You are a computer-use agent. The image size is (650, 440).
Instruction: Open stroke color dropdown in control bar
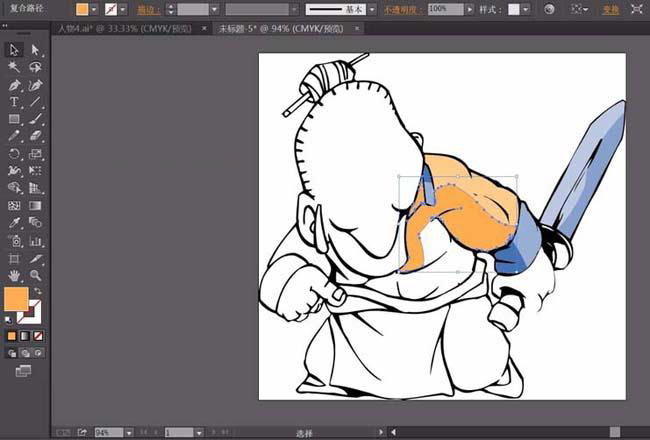coord(123,9)
